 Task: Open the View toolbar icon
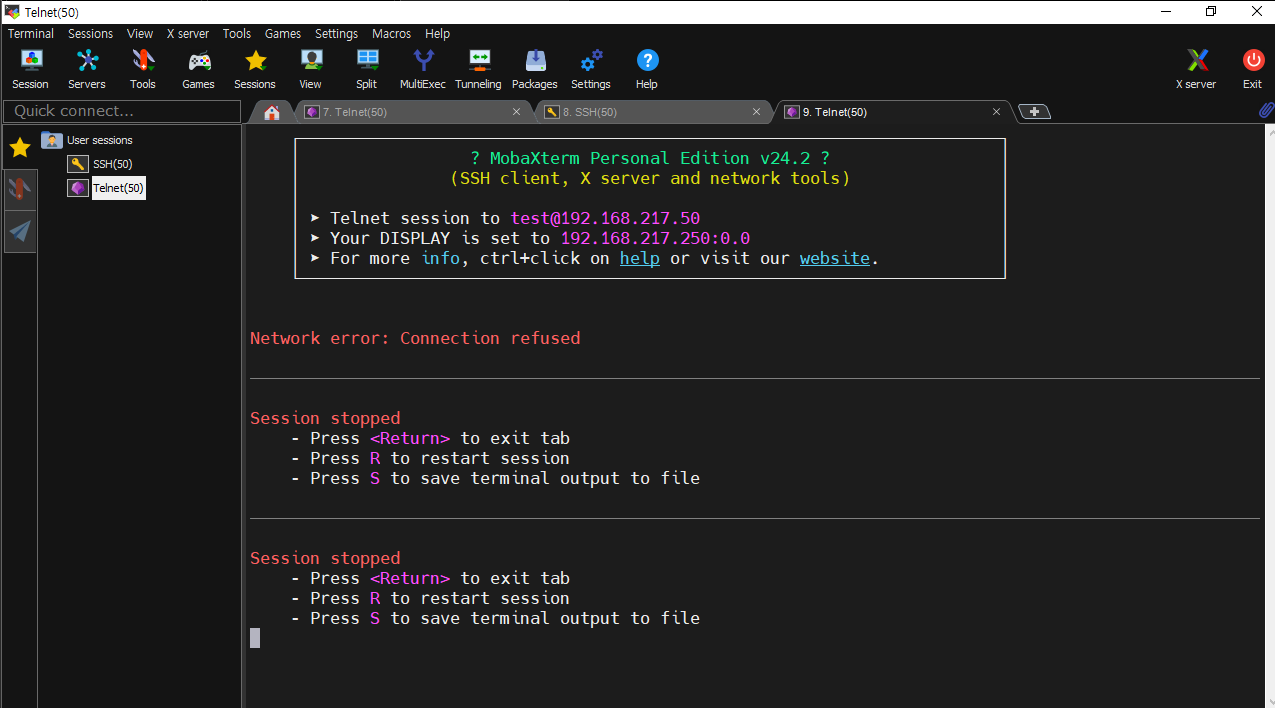(311, 69)
